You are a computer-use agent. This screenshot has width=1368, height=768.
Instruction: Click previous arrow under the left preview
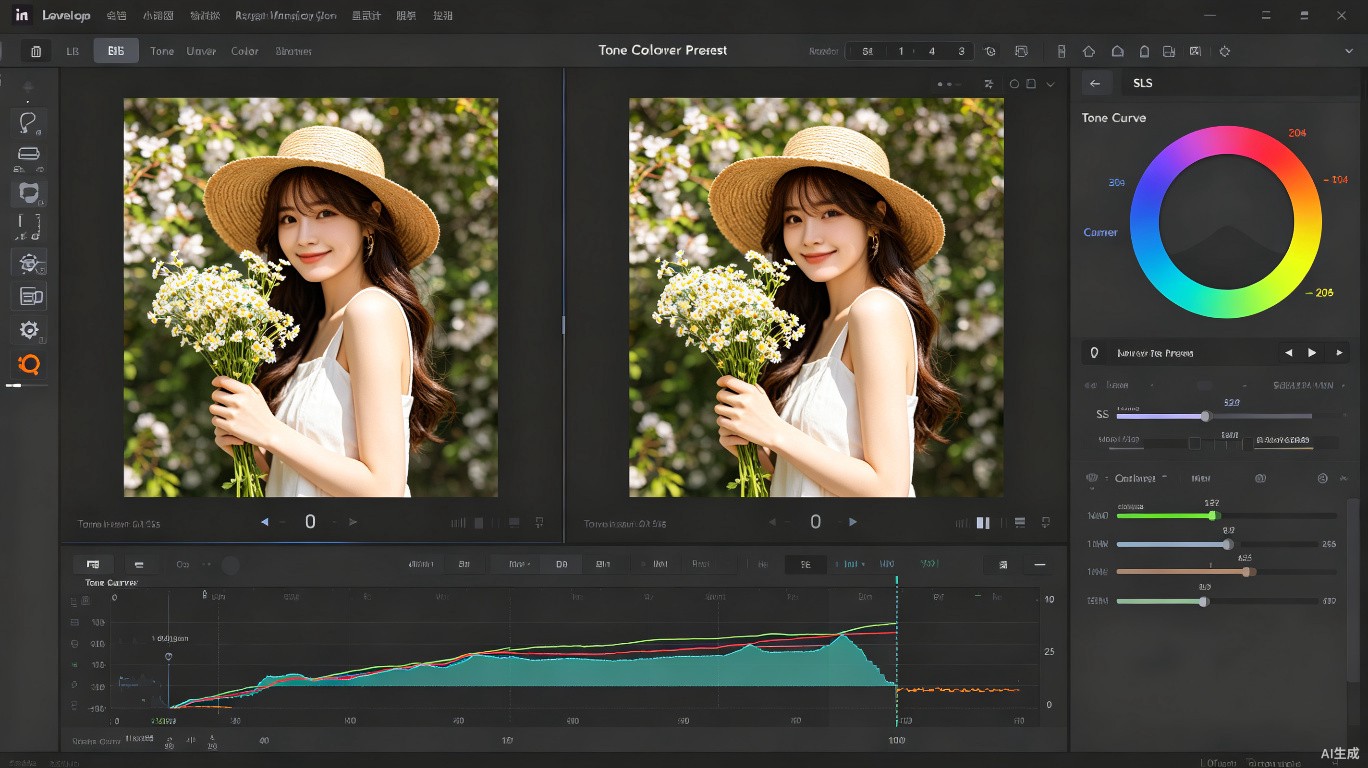point(264,522)
